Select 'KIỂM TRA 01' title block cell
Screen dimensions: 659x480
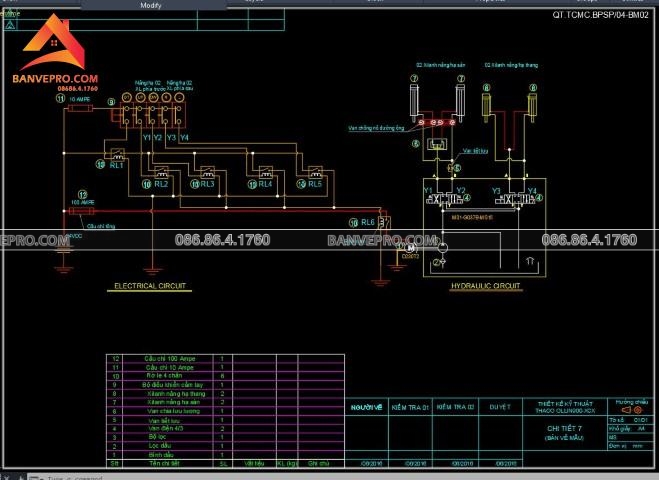pyautogui.click(x=410, y=407)
